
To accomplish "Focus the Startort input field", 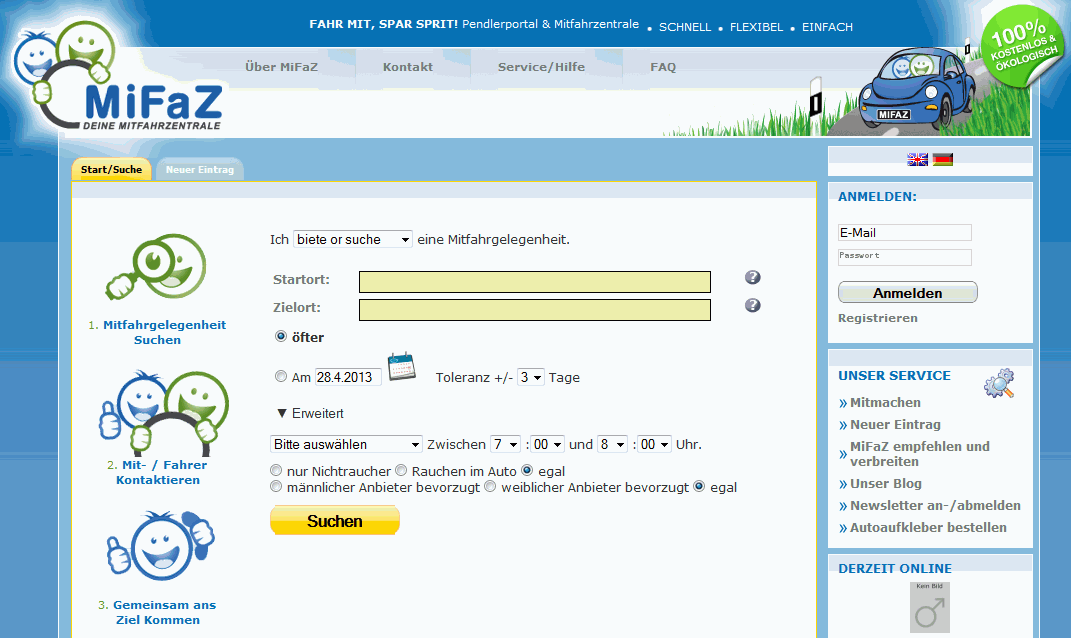I will [534, 282].
